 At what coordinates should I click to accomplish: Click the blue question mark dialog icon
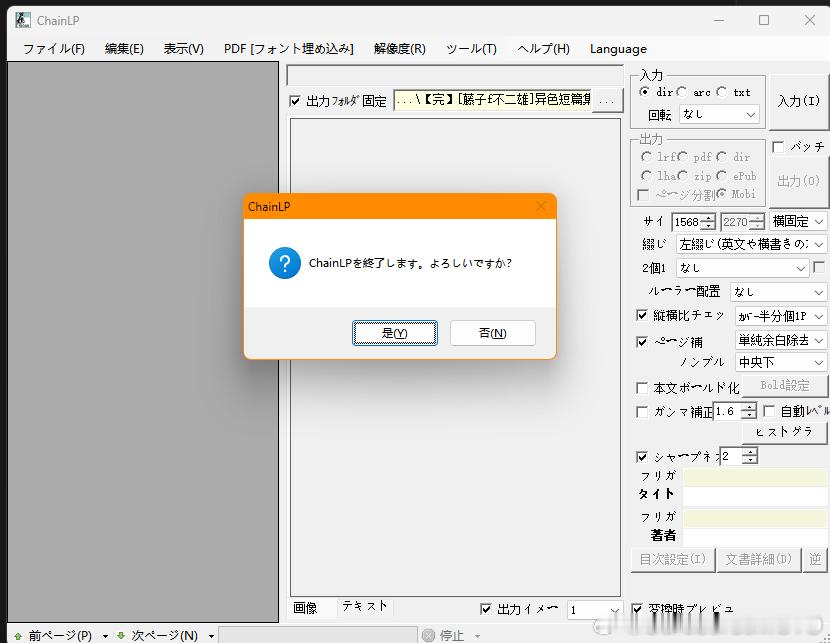pyautogui.click(x=285, y=262)
